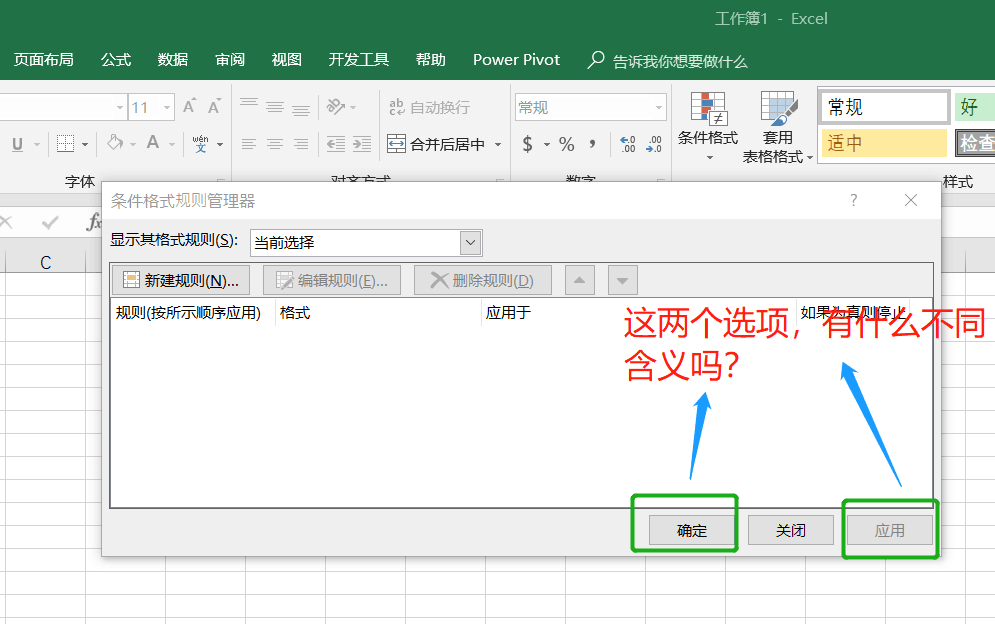The height and width of the screenshot is (624, 995).
Task: Open merge and center dropdown arrow
Action: click(x=498, y=144)
